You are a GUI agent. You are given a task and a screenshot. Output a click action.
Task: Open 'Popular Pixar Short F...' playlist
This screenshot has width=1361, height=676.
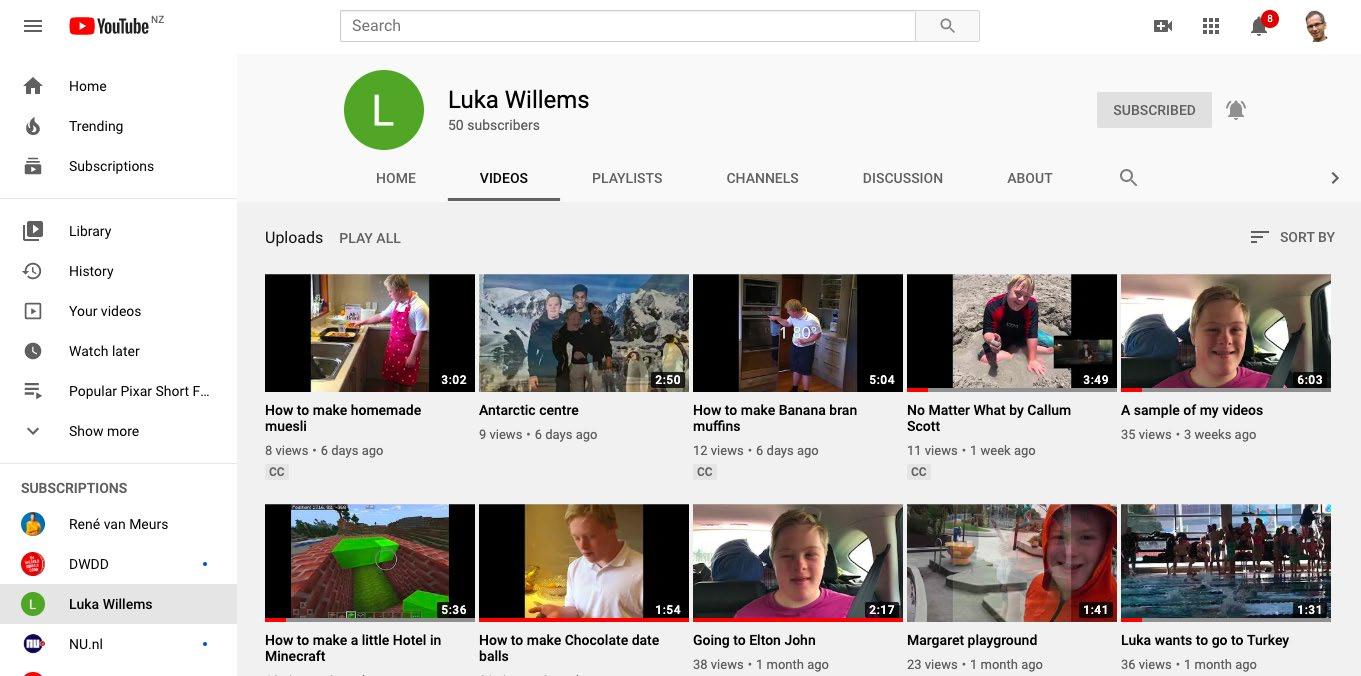[118, 391]
